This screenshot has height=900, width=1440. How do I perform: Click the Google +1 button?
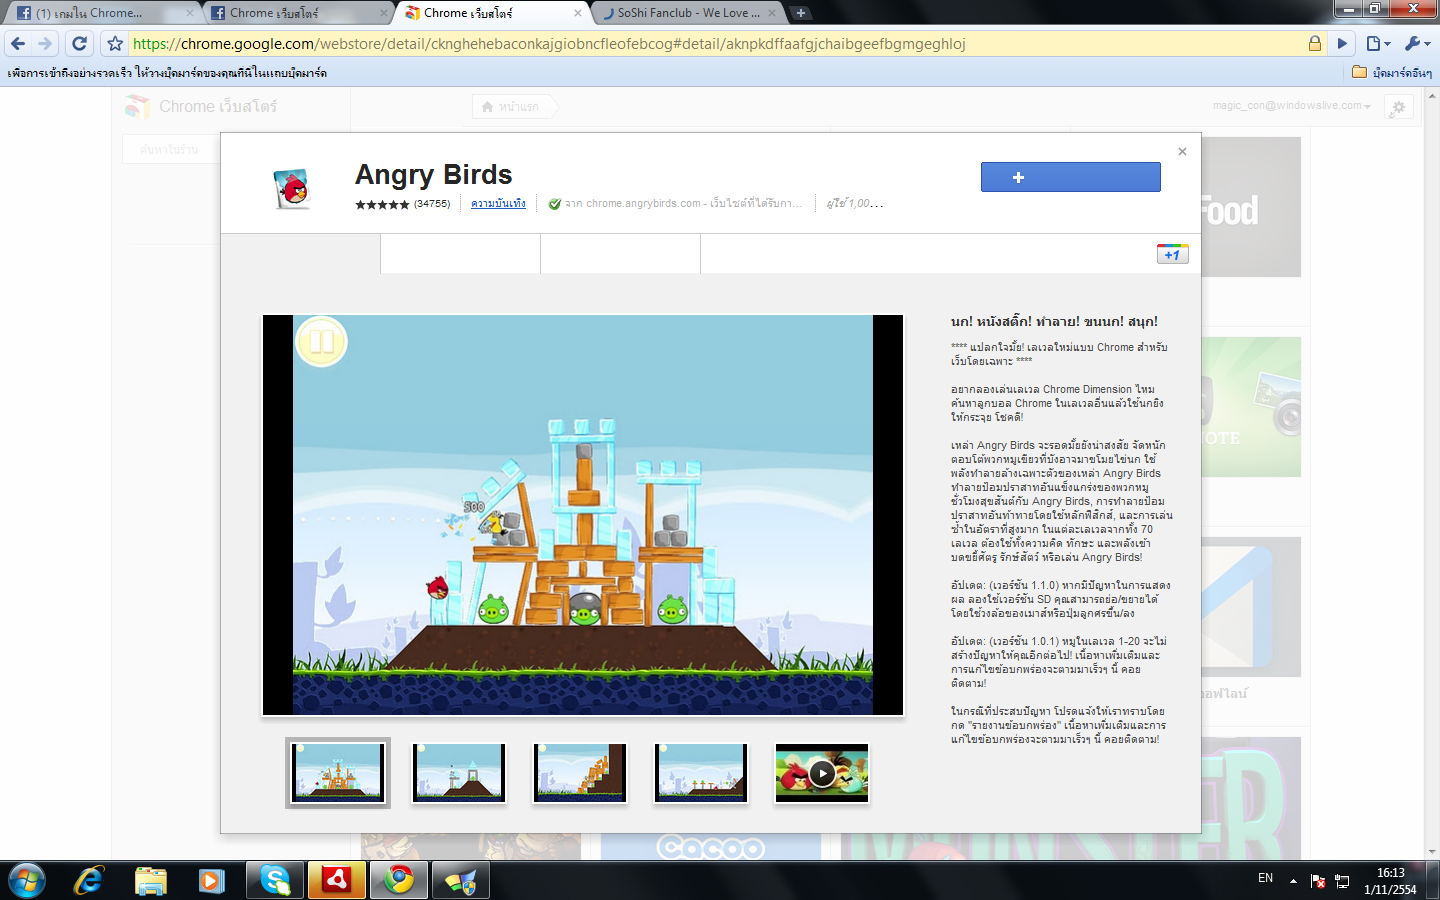tap(1172, 254)
